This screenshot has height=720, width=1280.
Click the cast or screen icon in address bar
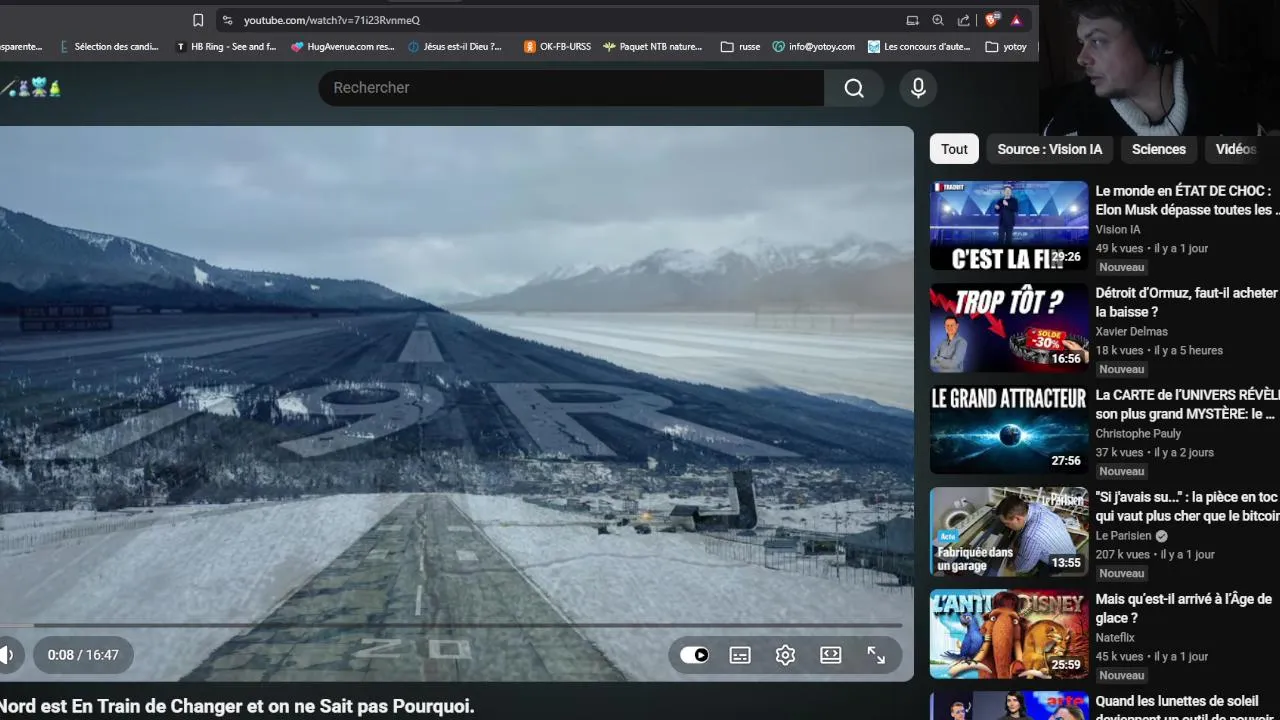pyautogui.click(x=912, y=20)
